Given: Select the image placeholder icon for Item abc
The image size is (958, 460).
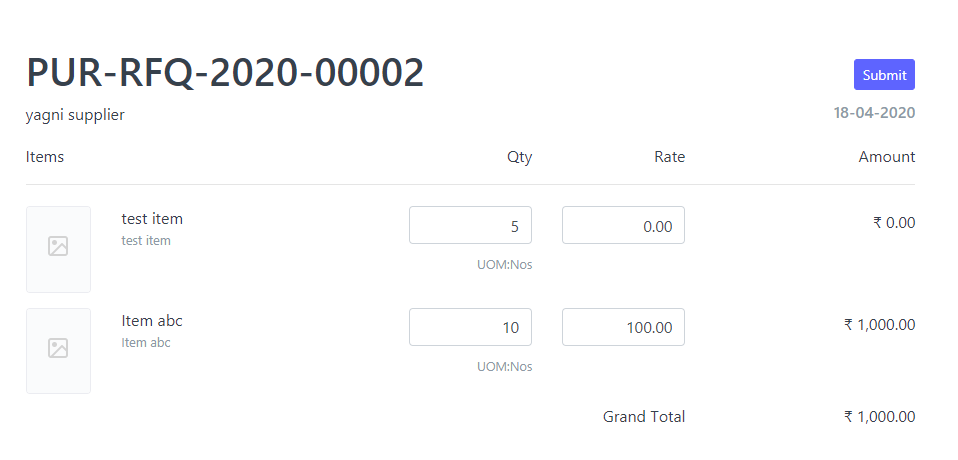Looking at the screenshot, I should click(58, 348).
